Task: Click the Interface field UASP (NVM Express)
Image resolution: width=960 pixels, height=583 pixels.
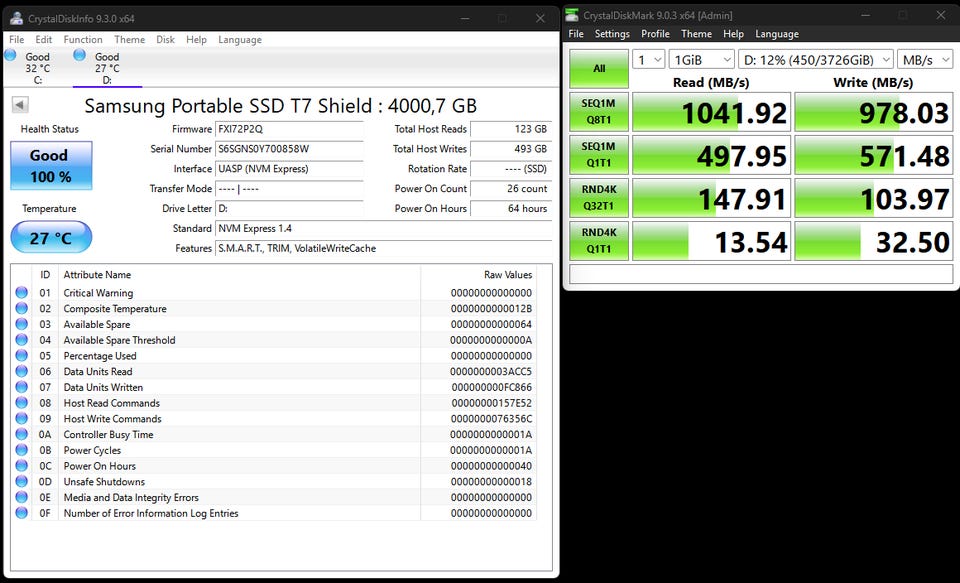Action: click(289, 169)
